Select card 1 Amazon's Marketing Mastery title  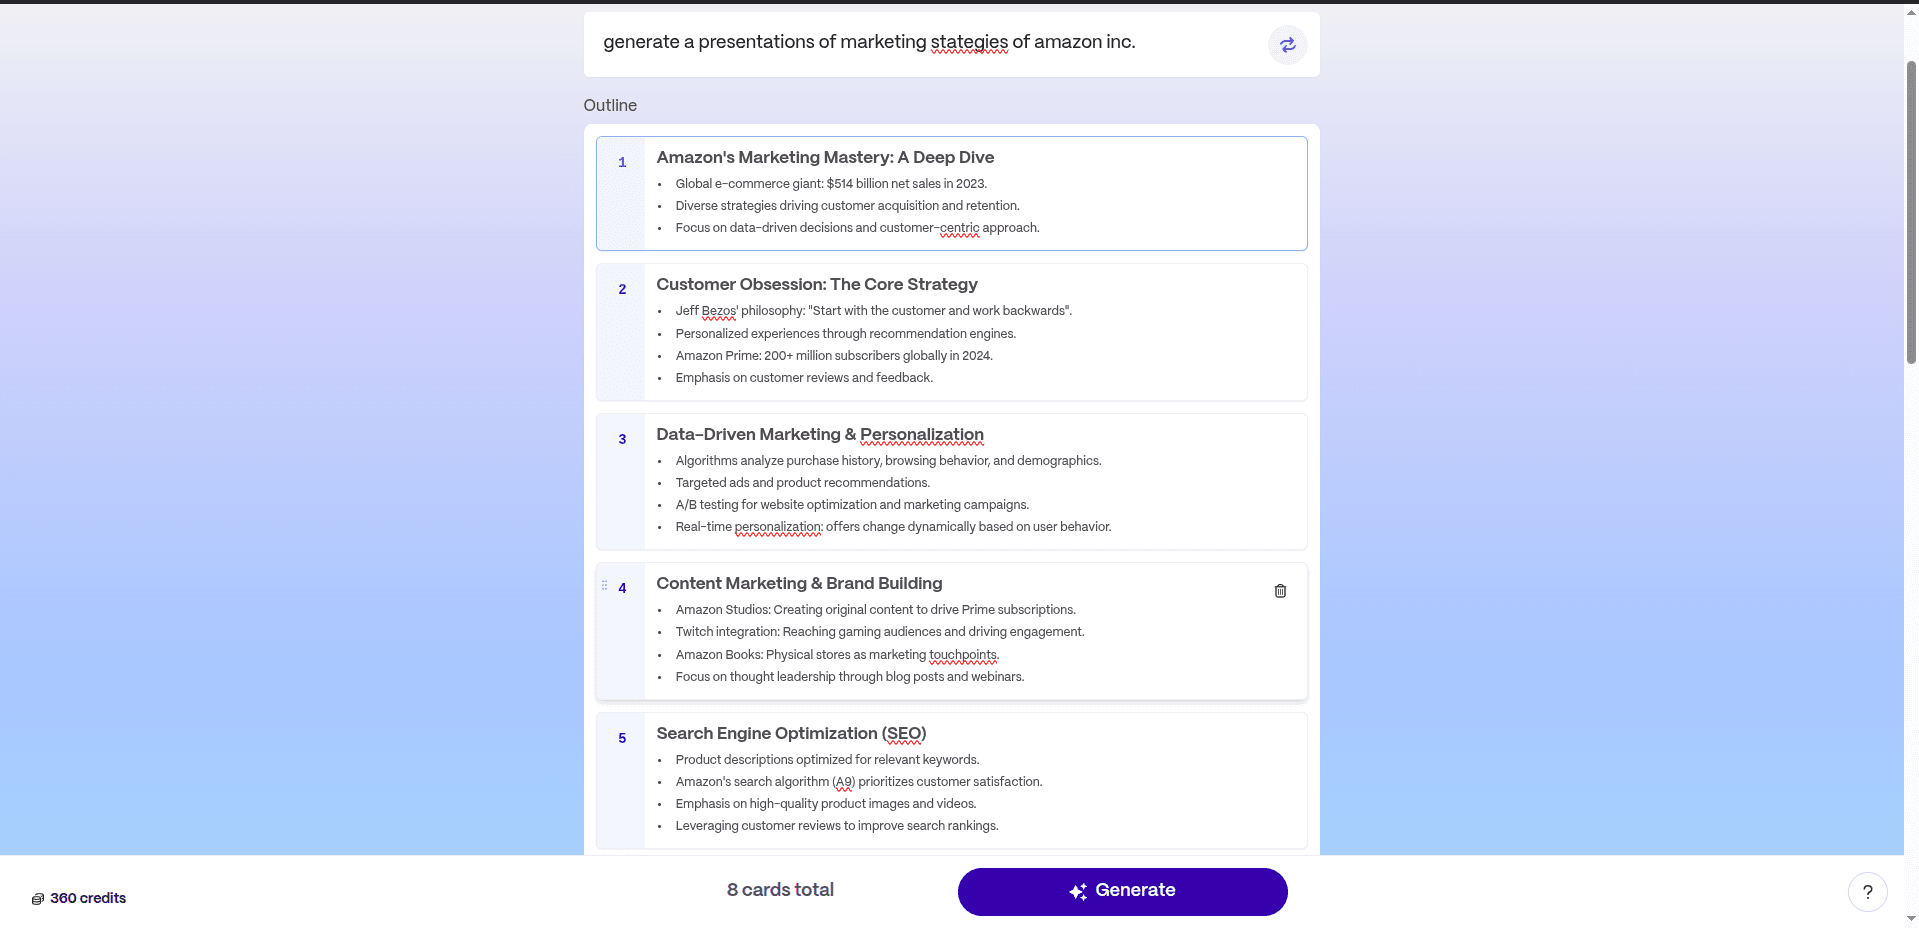(825, 157)
